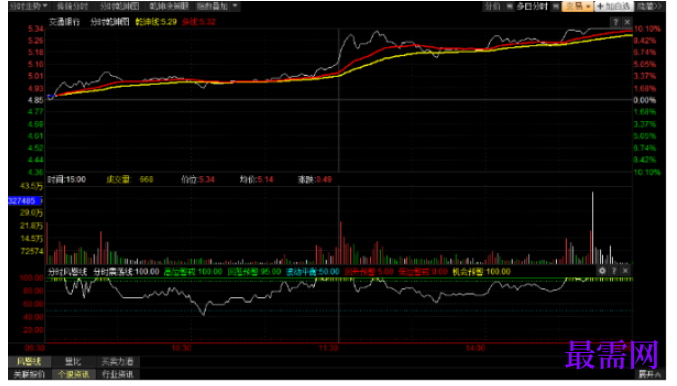Click the icon next to 分价 button
Screen dimensions: 677x386
pyautogui.click(x=509, y=6)
